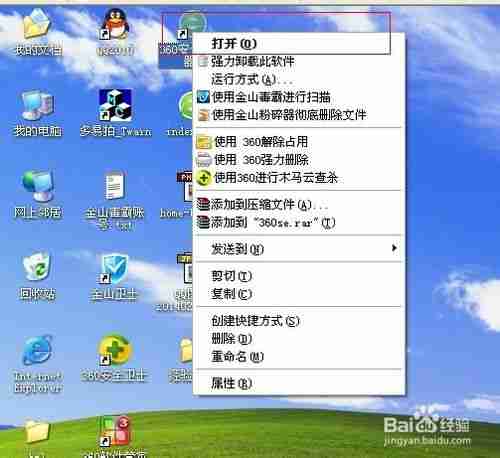This screenshot has height=458, width=500.
Task: Open 回收站 recycle bin icon
Action: click(37, 267)
